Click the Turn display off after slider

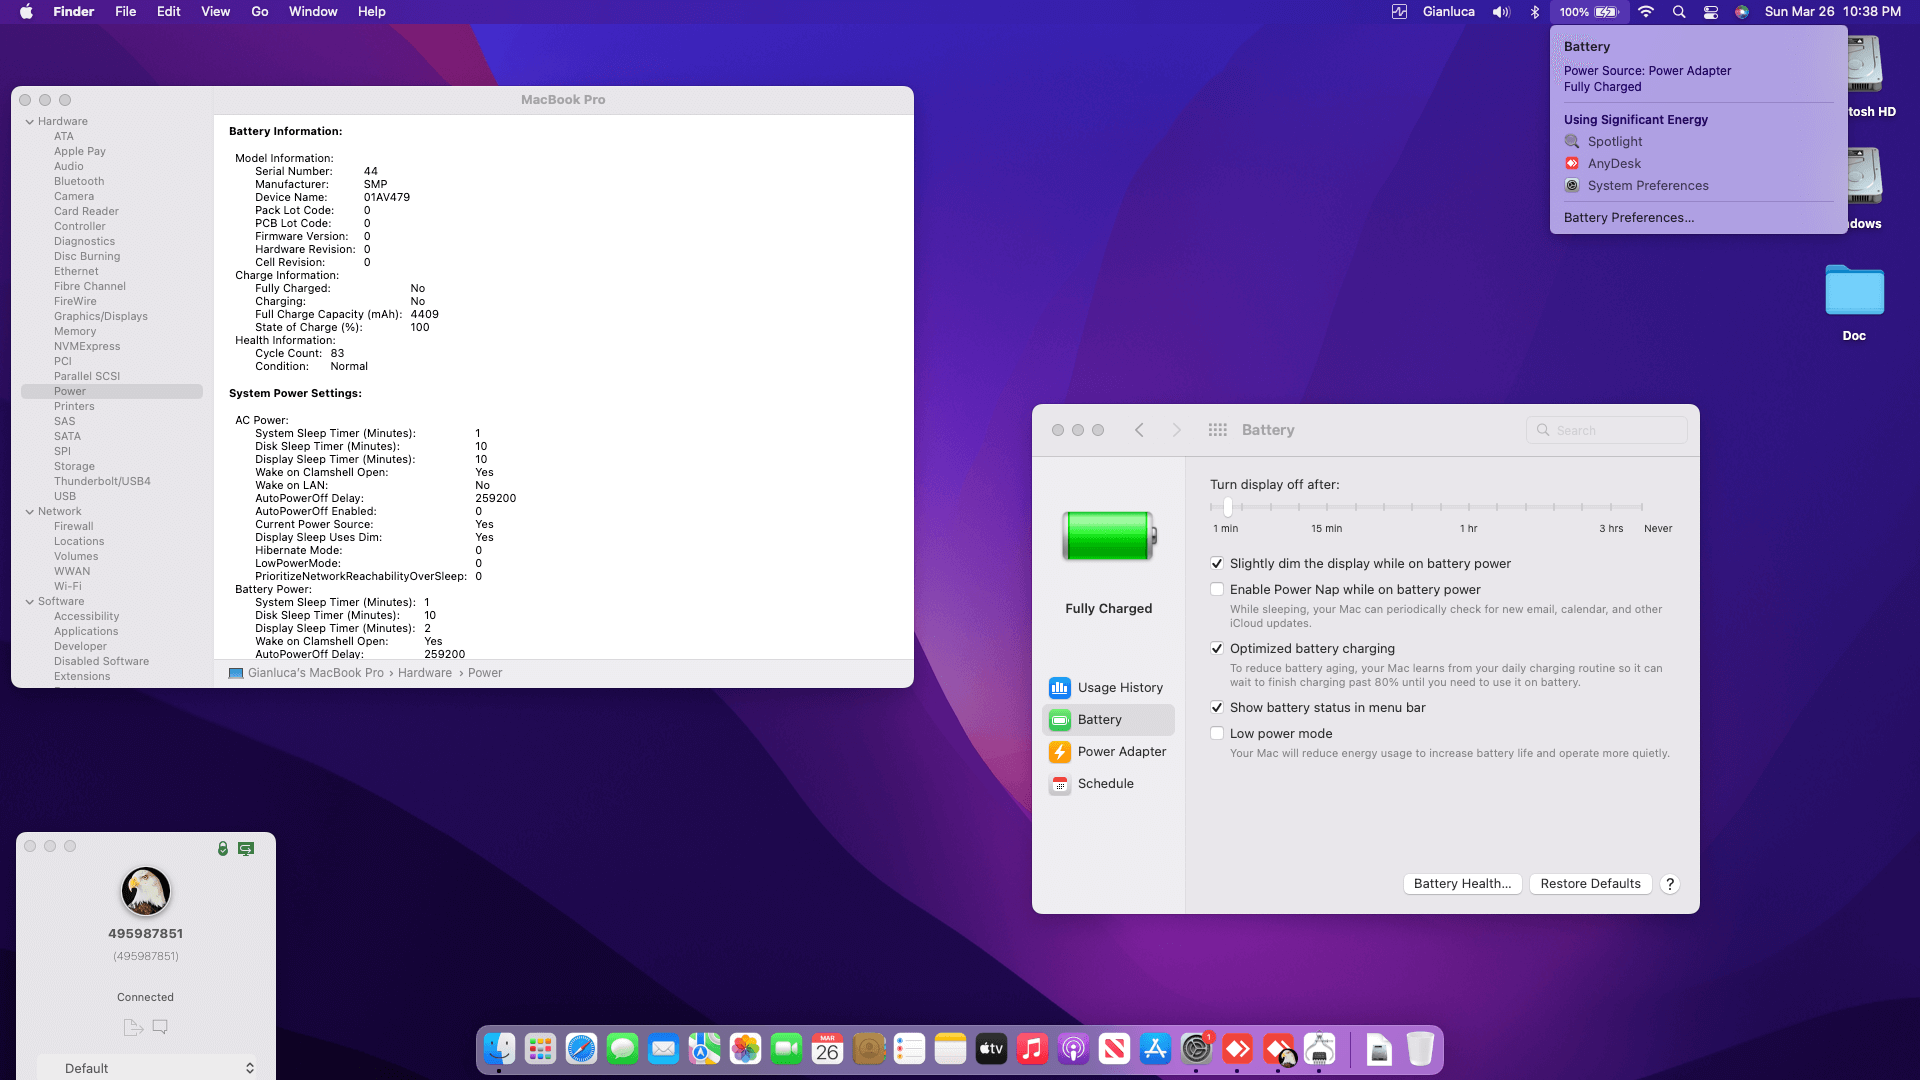tap(1227, 507)
